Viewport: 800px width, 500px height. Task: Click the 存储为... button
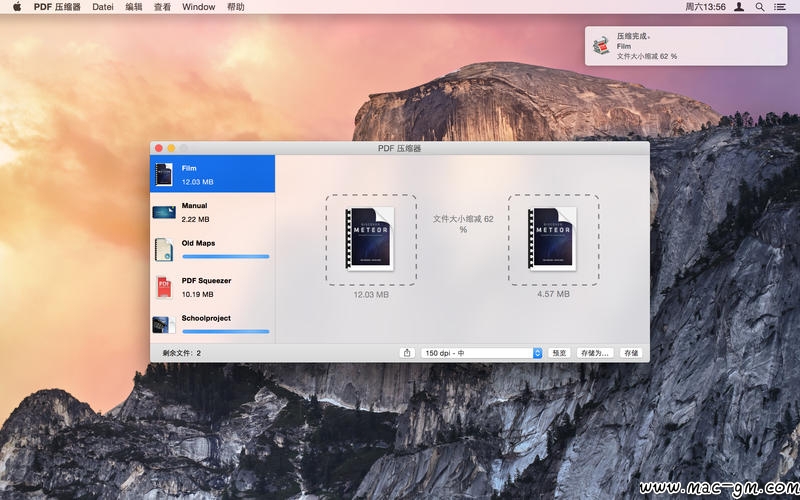[595, 353]
